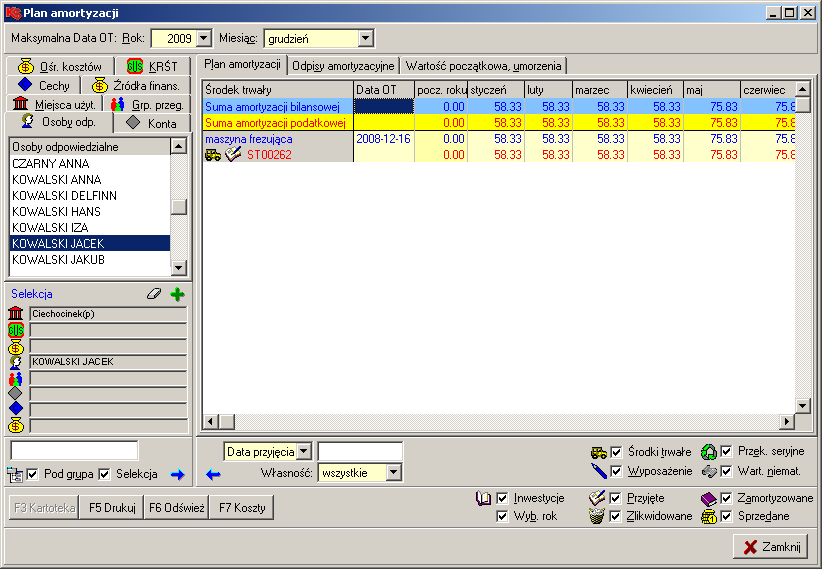Click the eraser icon in Selekcja panel
Image resolution: width=822 pixels, height=569 pixels.
click(x=153, y=295)
